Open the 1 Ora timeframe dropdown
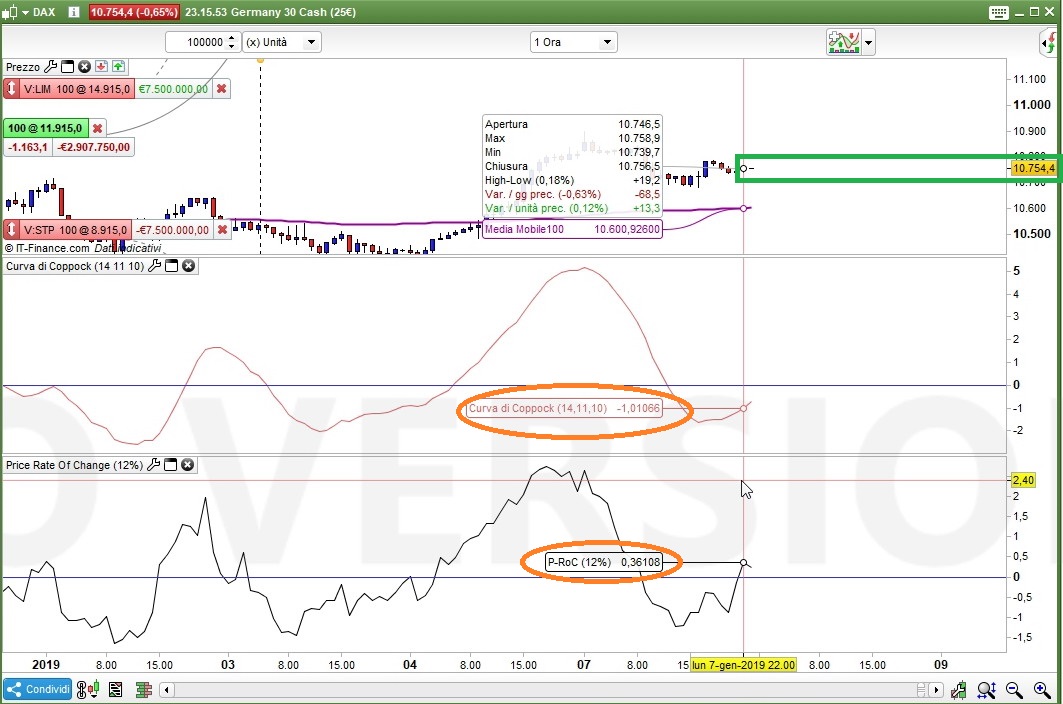Viewport: 1063px width, 704px height. point(573,42)
